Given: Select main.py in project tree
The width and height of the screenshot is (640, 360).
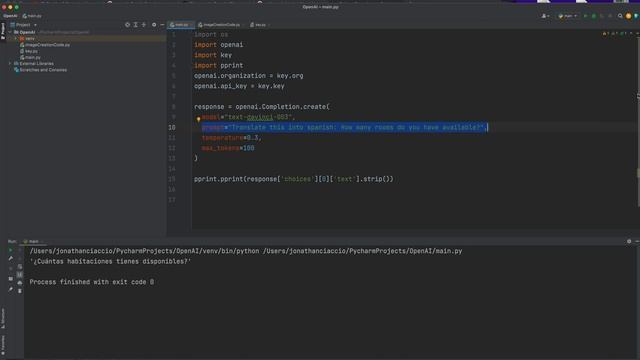Looking at the screenshot, I should click(x=30, y=58).
